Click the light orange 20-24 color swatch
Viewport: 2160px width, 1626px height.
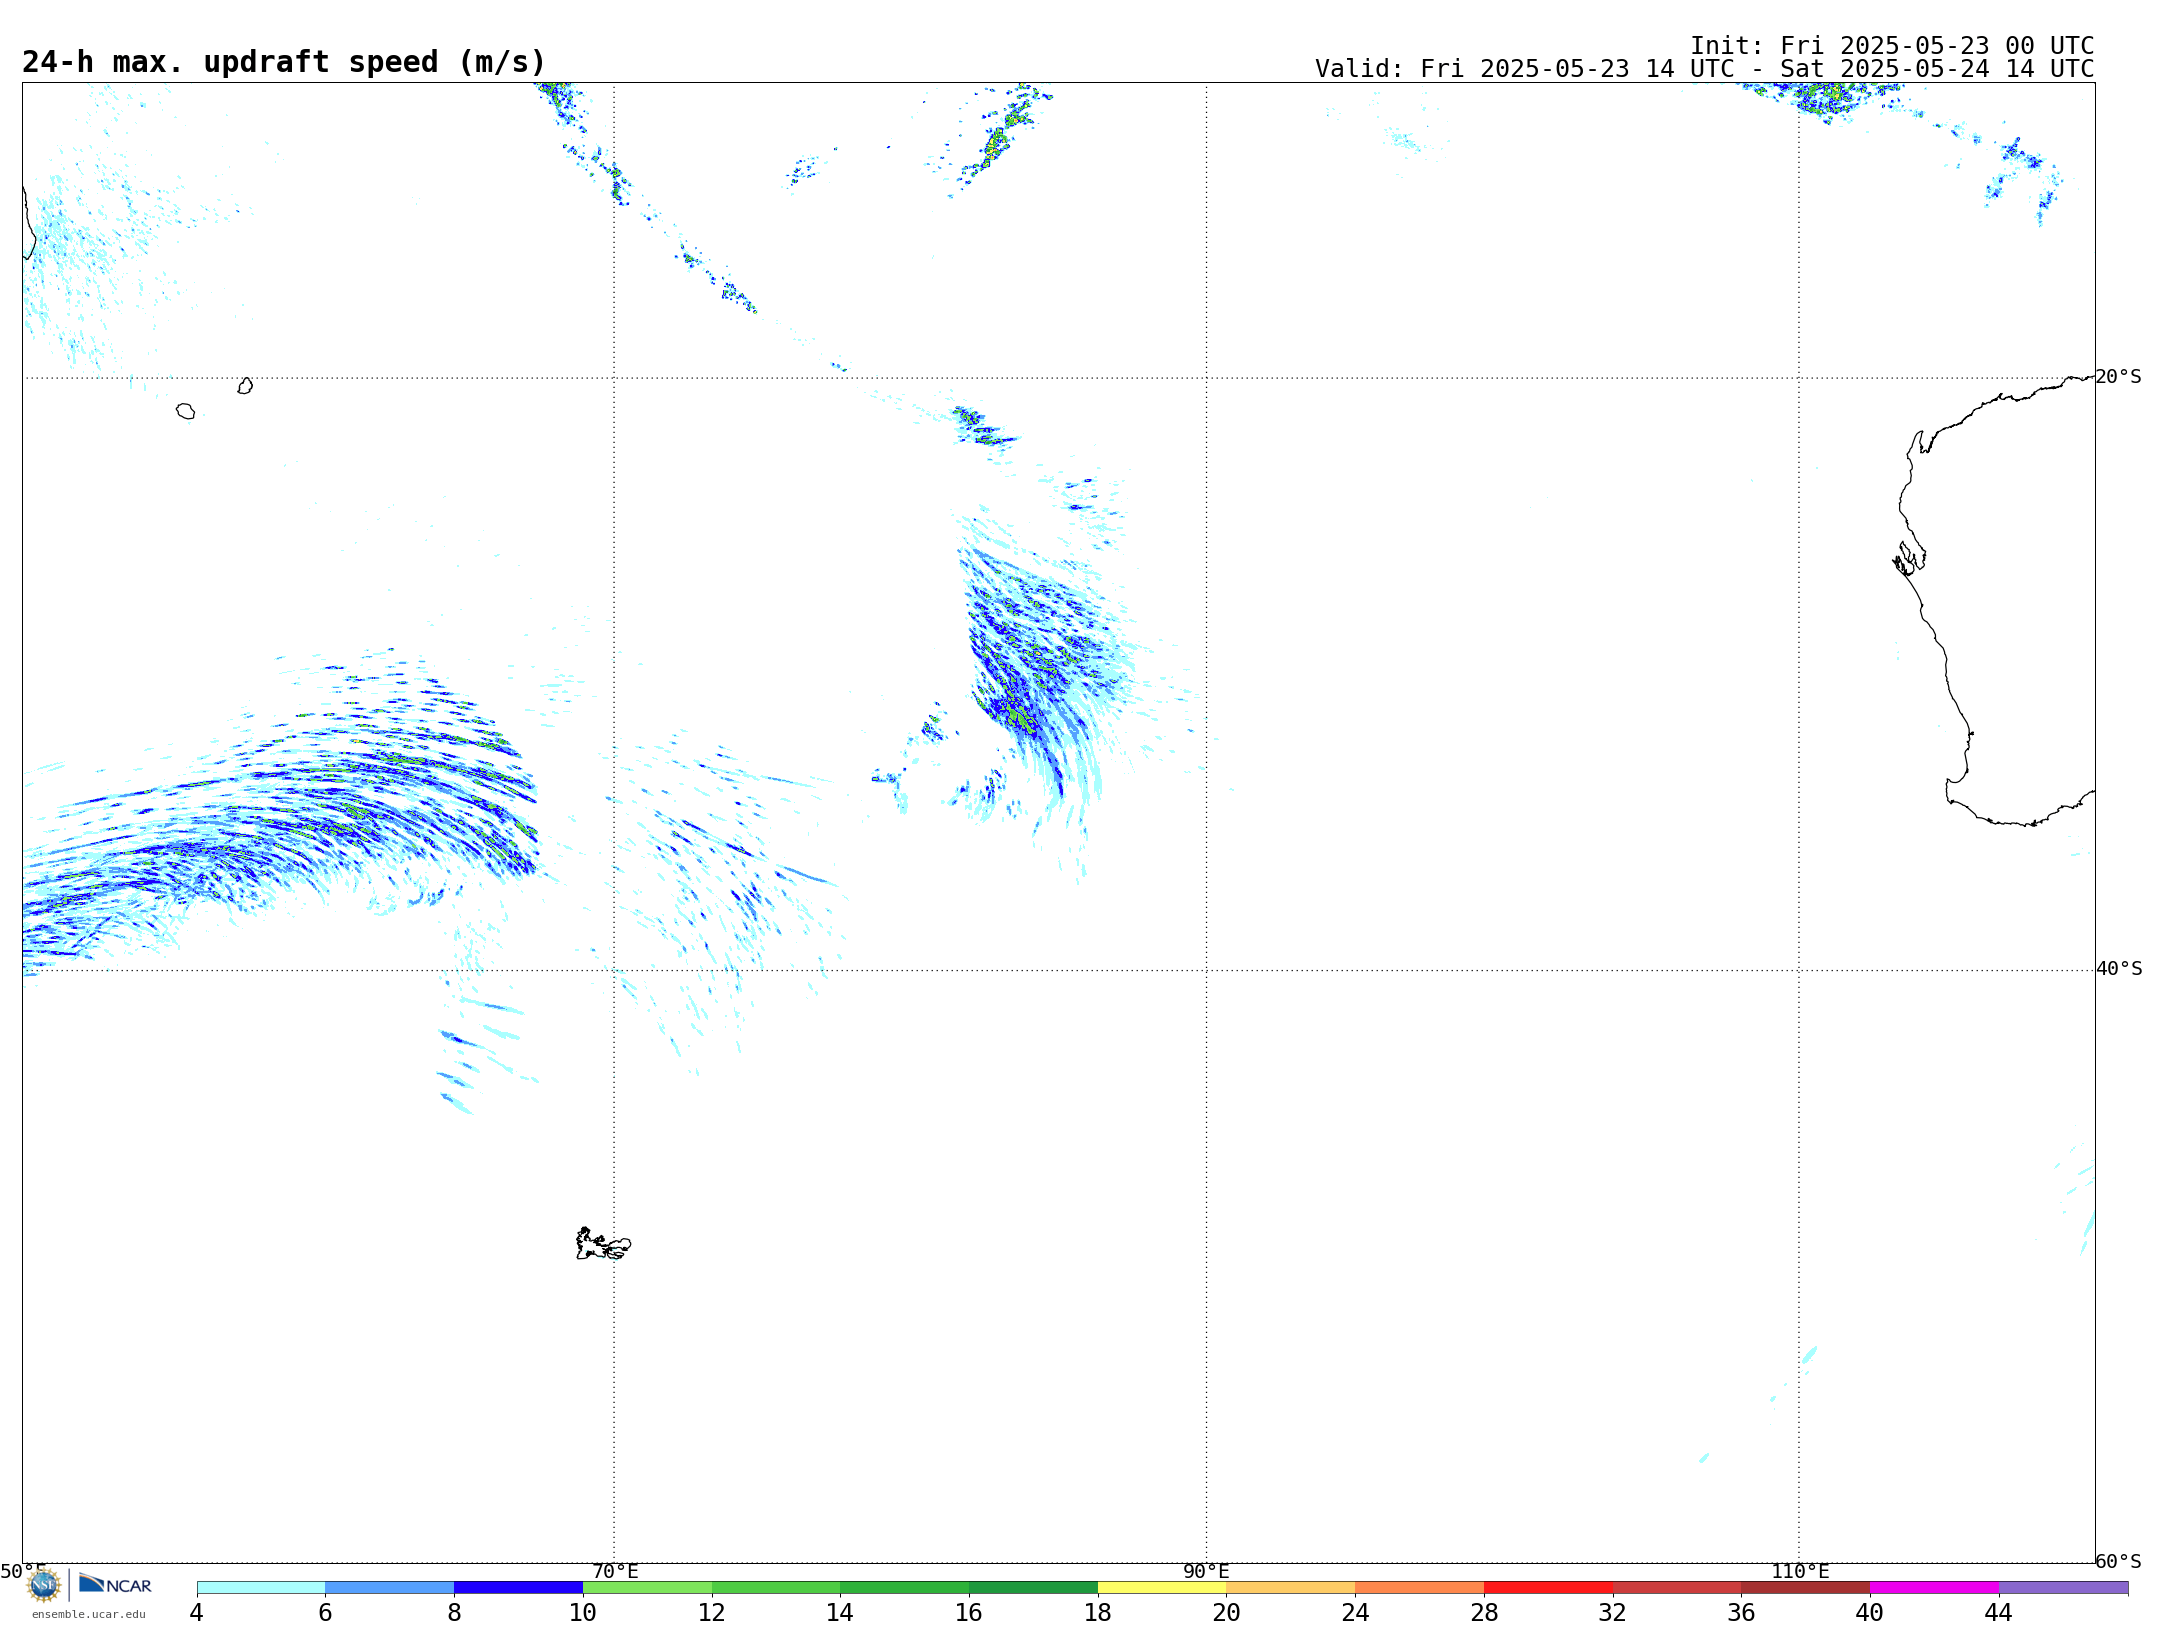coord(1291,1588)
